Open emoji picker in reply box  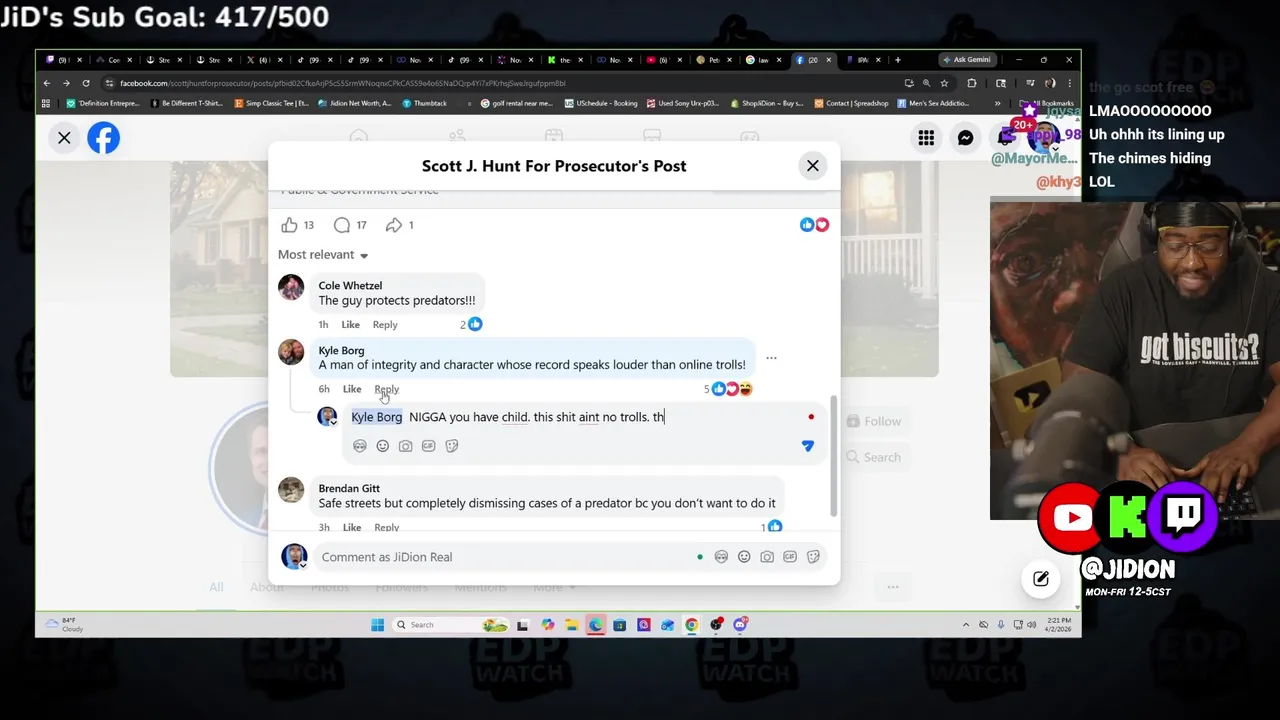point(382,446)
